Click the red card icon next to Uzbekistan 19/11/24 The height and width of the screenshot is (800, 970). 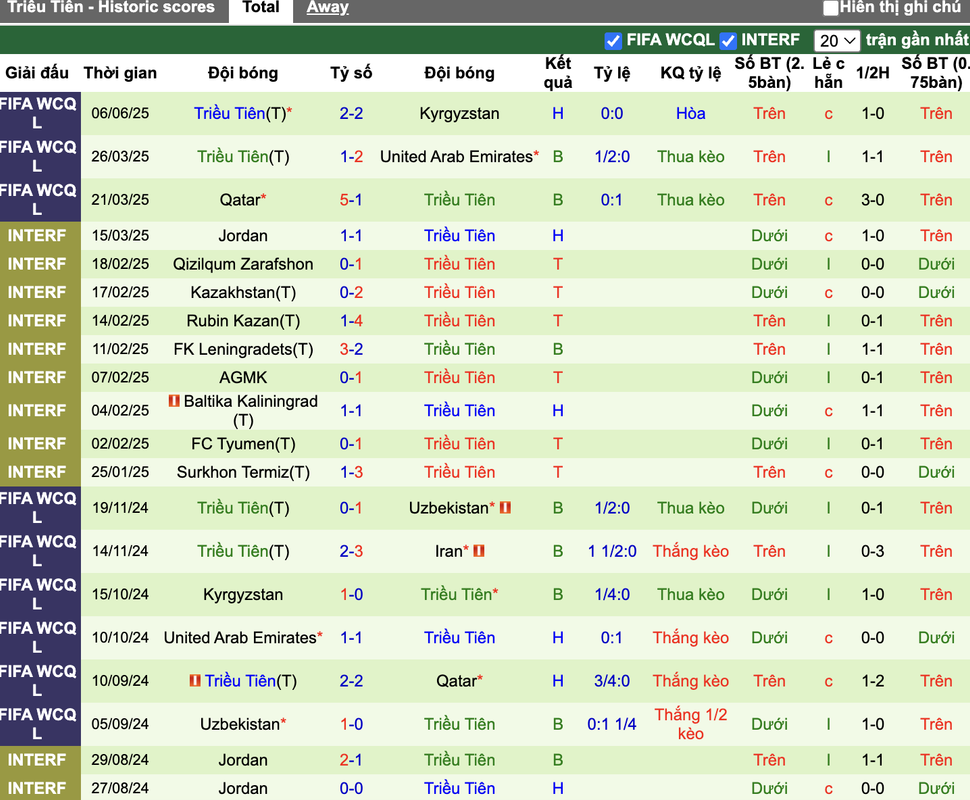(505, 507)
